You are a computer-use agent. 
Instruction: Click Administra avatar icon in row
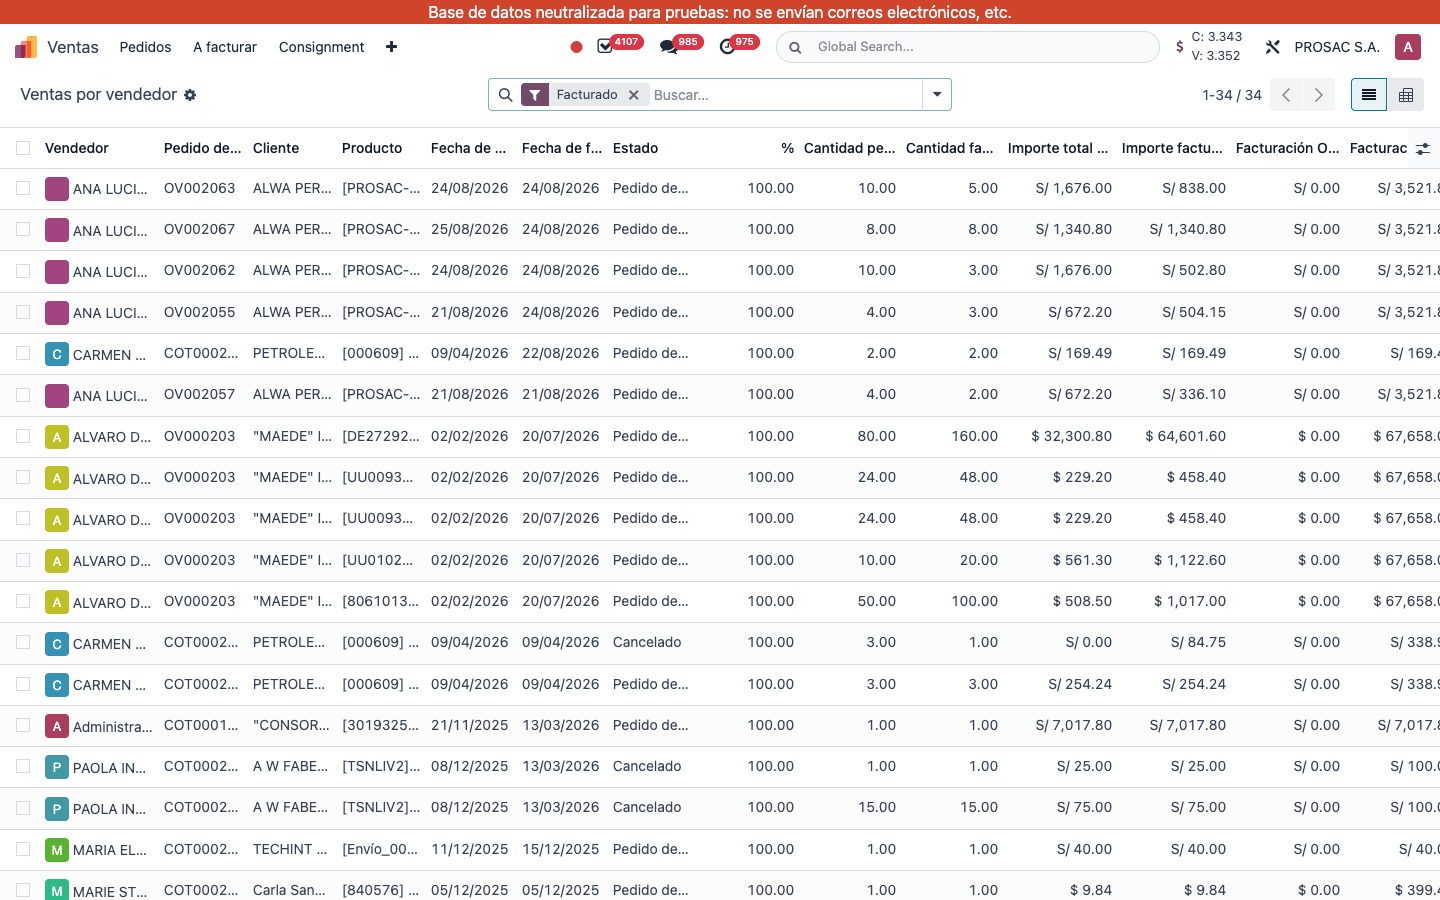pos(57,726)
